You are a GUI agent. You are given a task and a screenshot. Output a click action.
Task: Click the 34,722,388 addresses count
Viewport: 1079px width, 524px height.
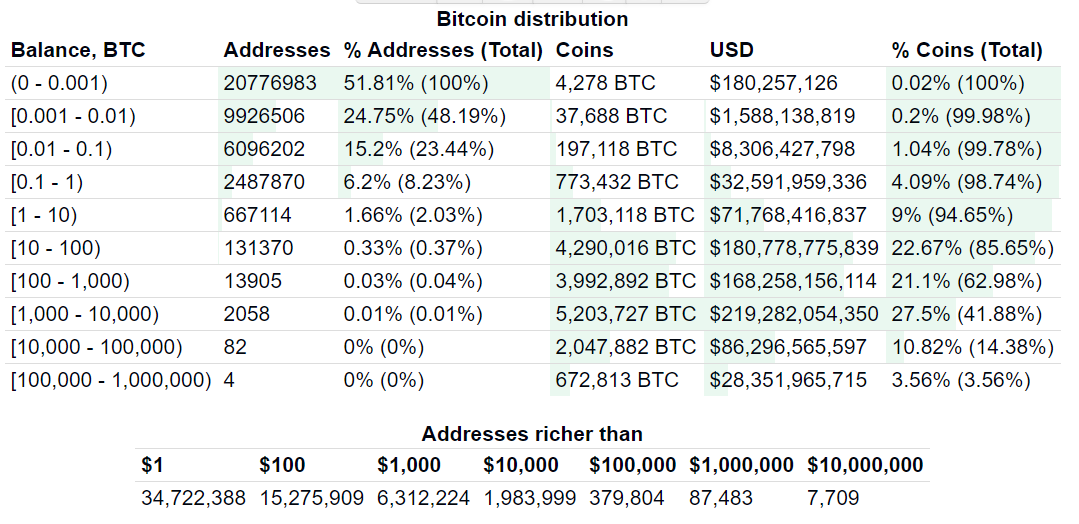tap(193, 498)
